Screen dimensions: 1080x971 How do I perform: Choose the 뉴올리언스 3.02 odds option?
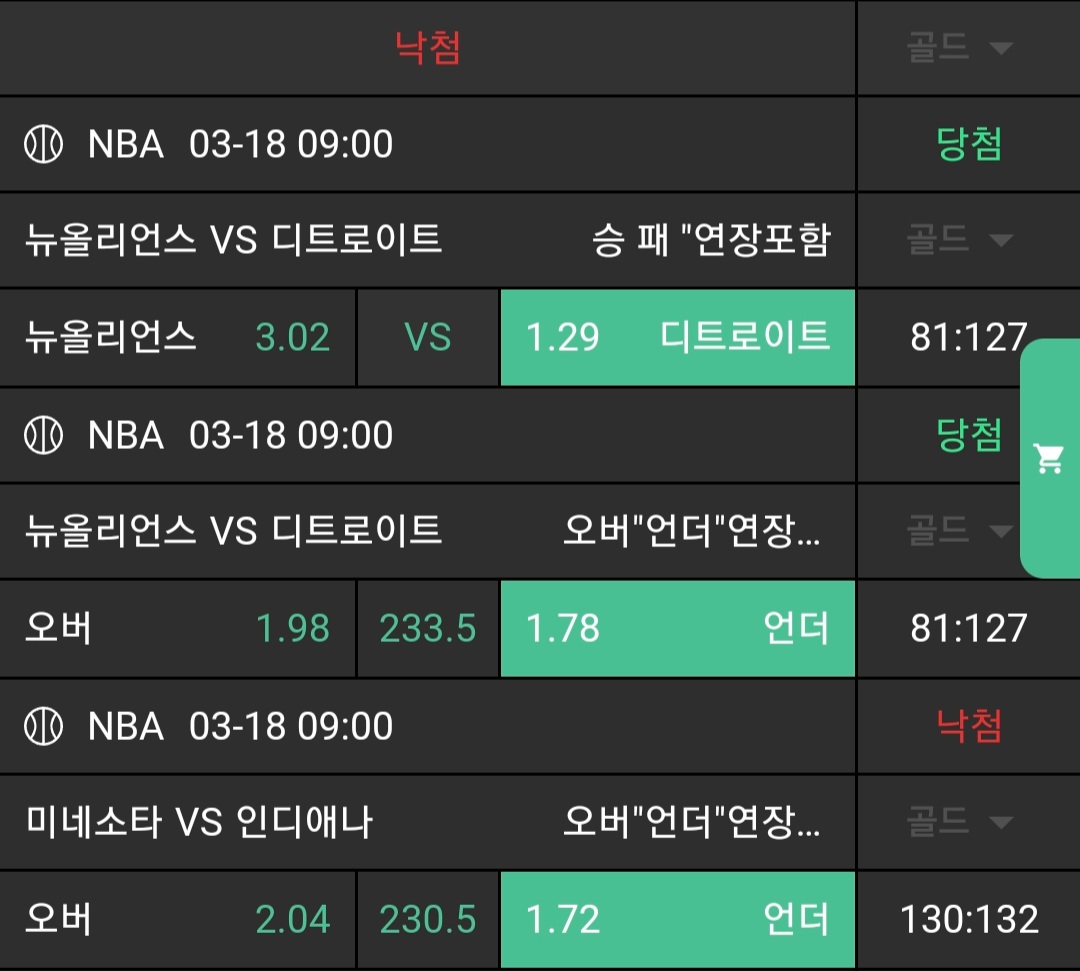[178, 338]
